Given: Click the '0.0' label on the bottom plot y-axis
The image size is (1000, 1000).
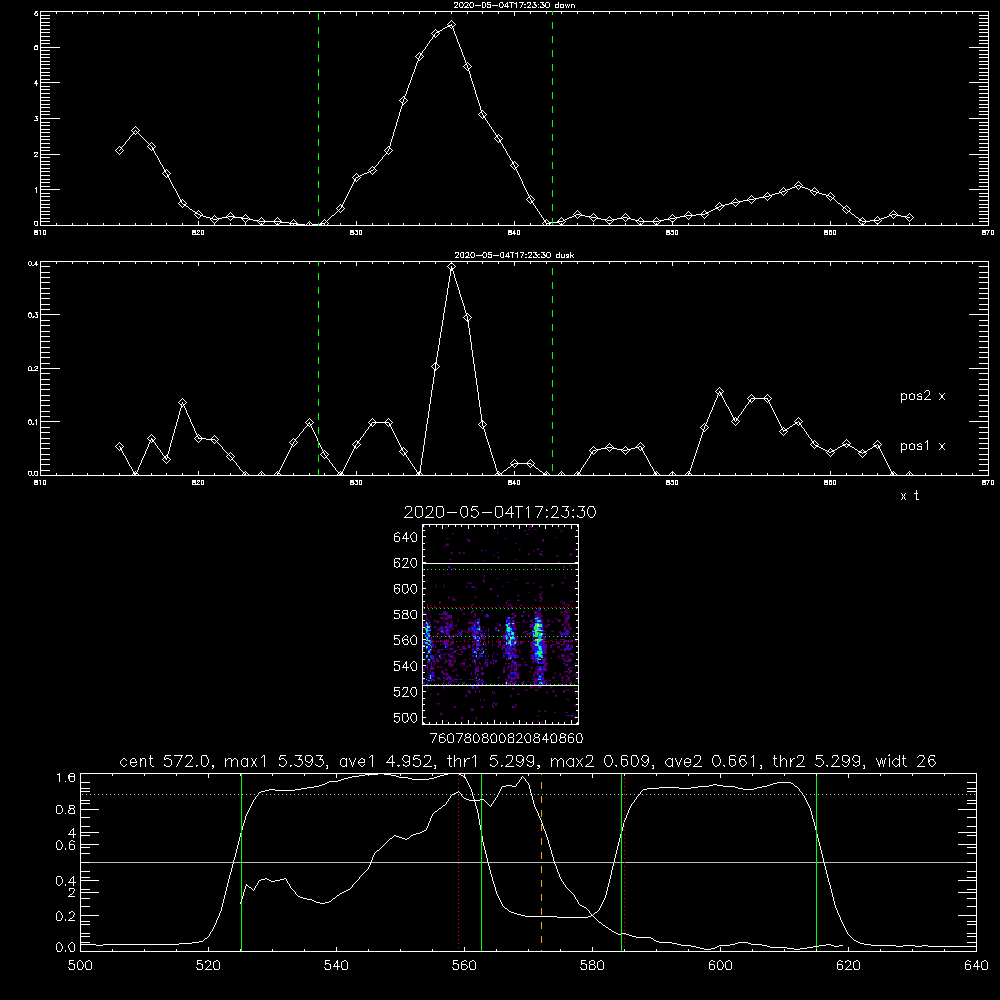Looking at the screenshot, I should point(66,948).
